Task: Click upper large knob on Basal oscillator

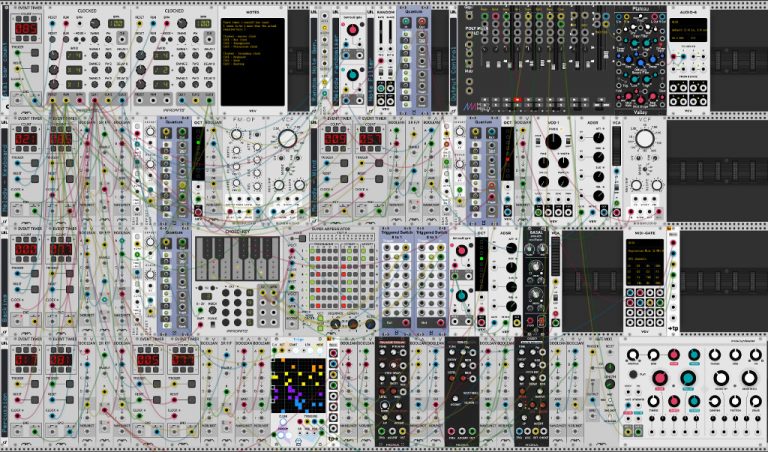Action: (x=536, y=266)
